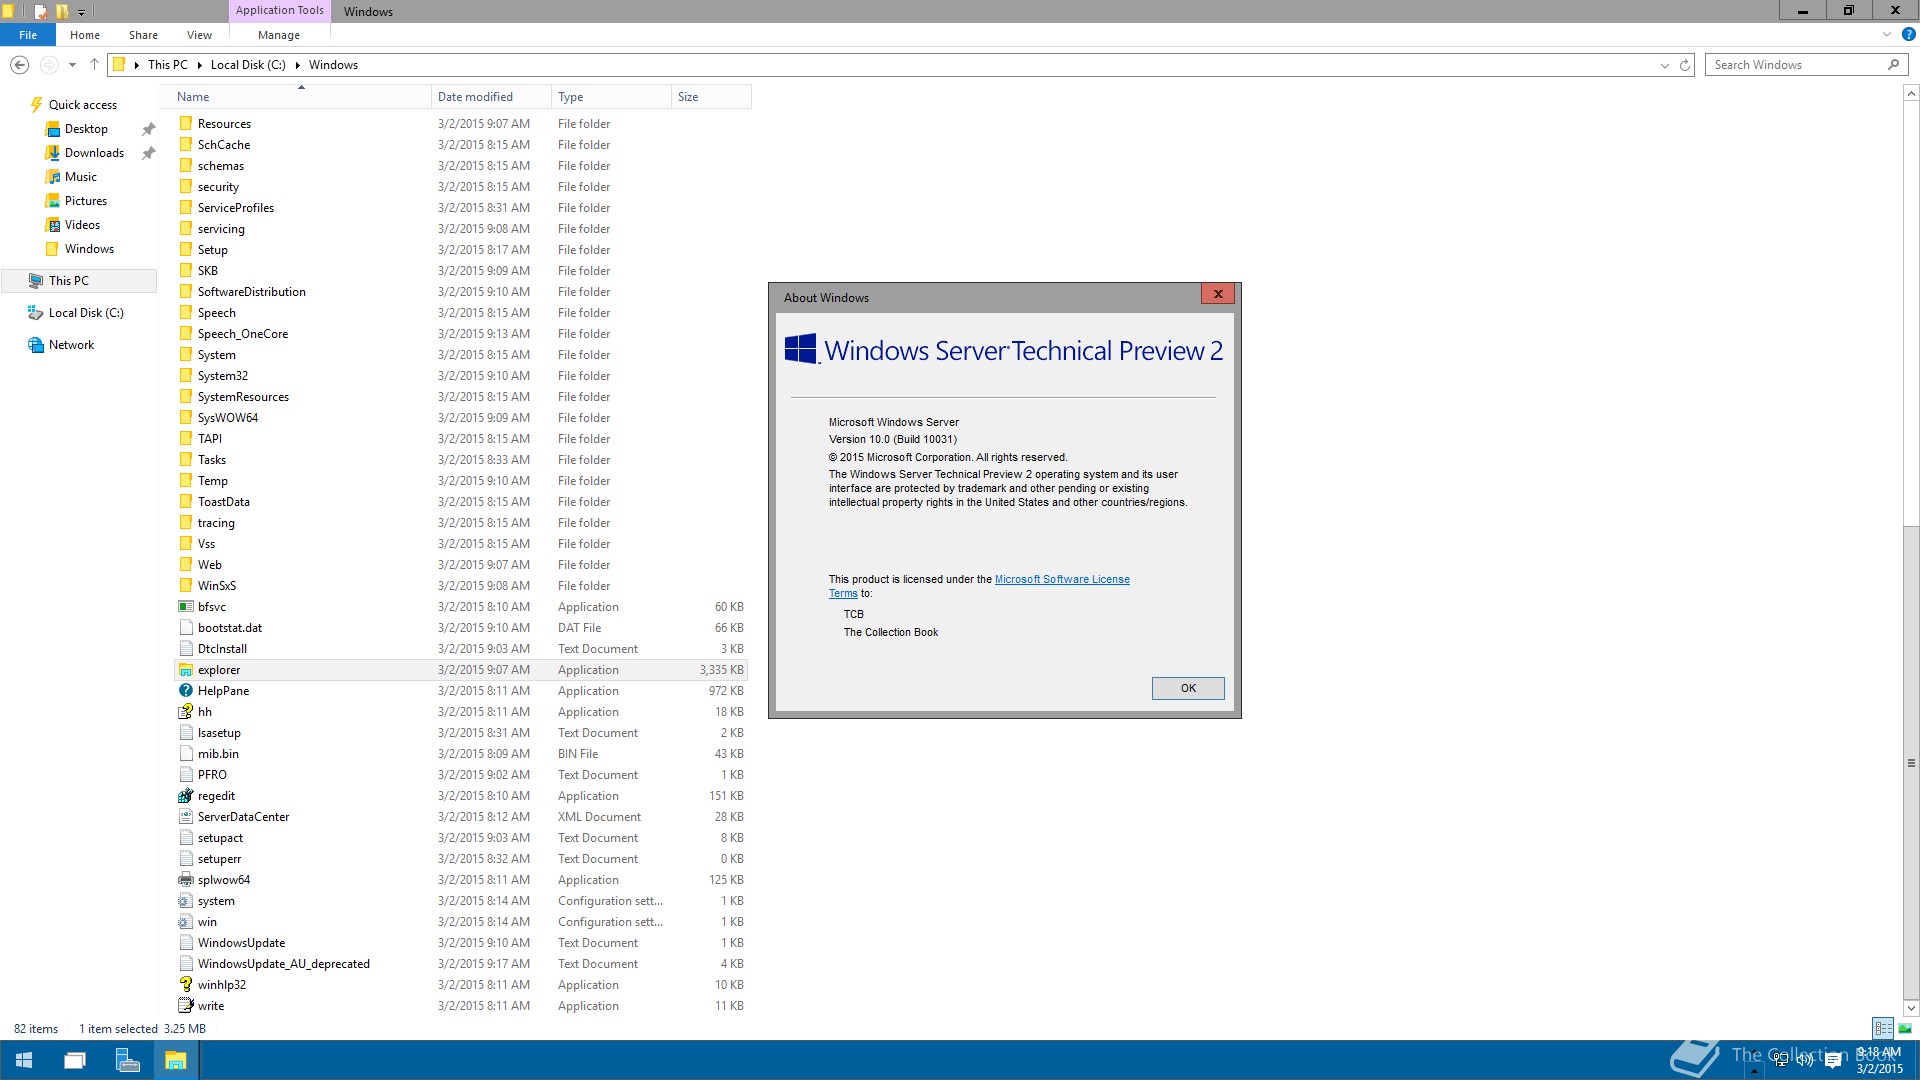Open the Microsoft Software License Terms link

[1062, 580]
